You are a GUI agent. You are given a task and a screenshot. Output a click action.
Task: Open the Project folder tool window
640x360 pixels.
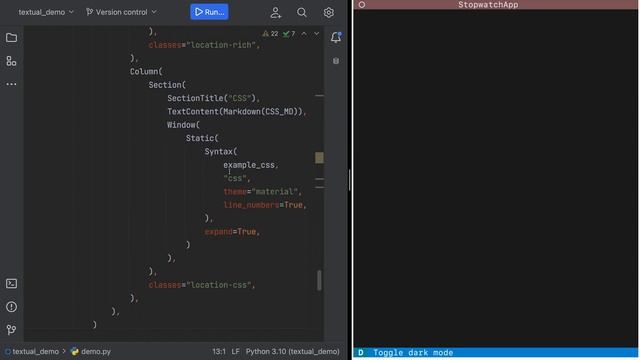[11, 38]
